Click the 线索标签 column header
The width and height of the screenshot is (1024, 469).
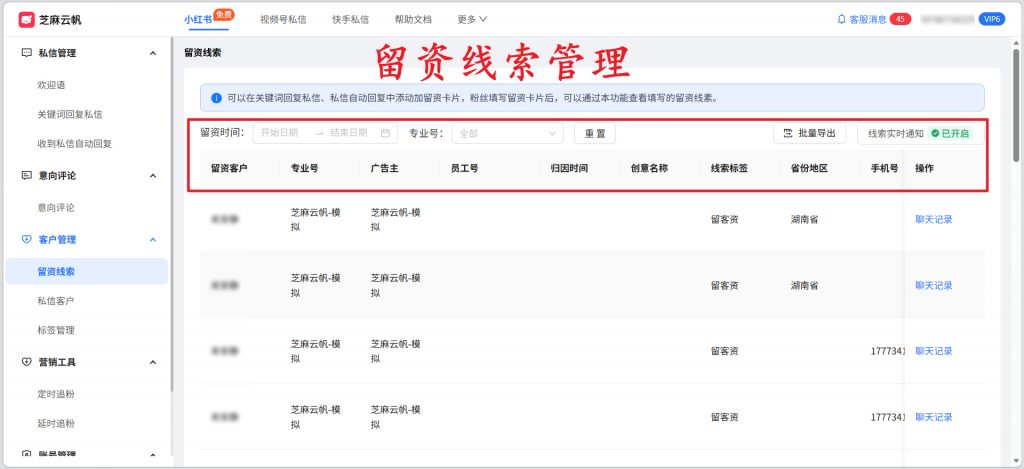pos(729,169)
